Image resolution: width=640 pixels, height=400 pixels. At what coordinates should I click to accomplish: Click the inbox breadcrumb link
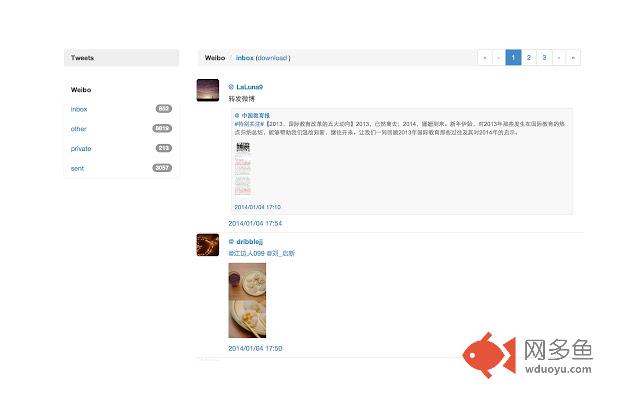tap(244, 58)
